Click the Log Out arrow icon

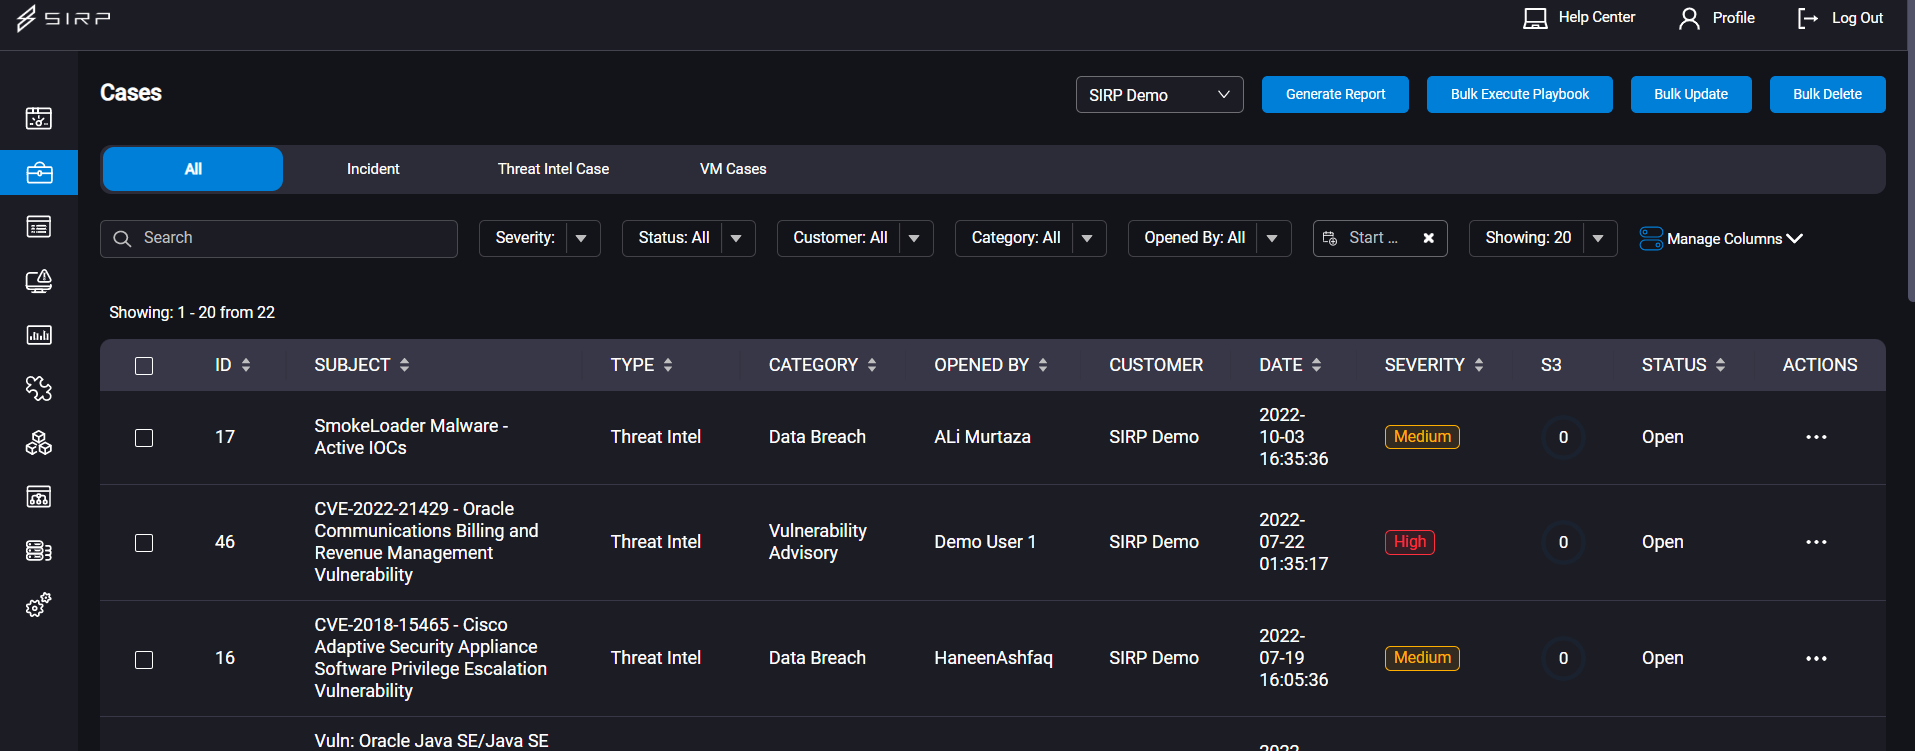(x=1808, y=18)
